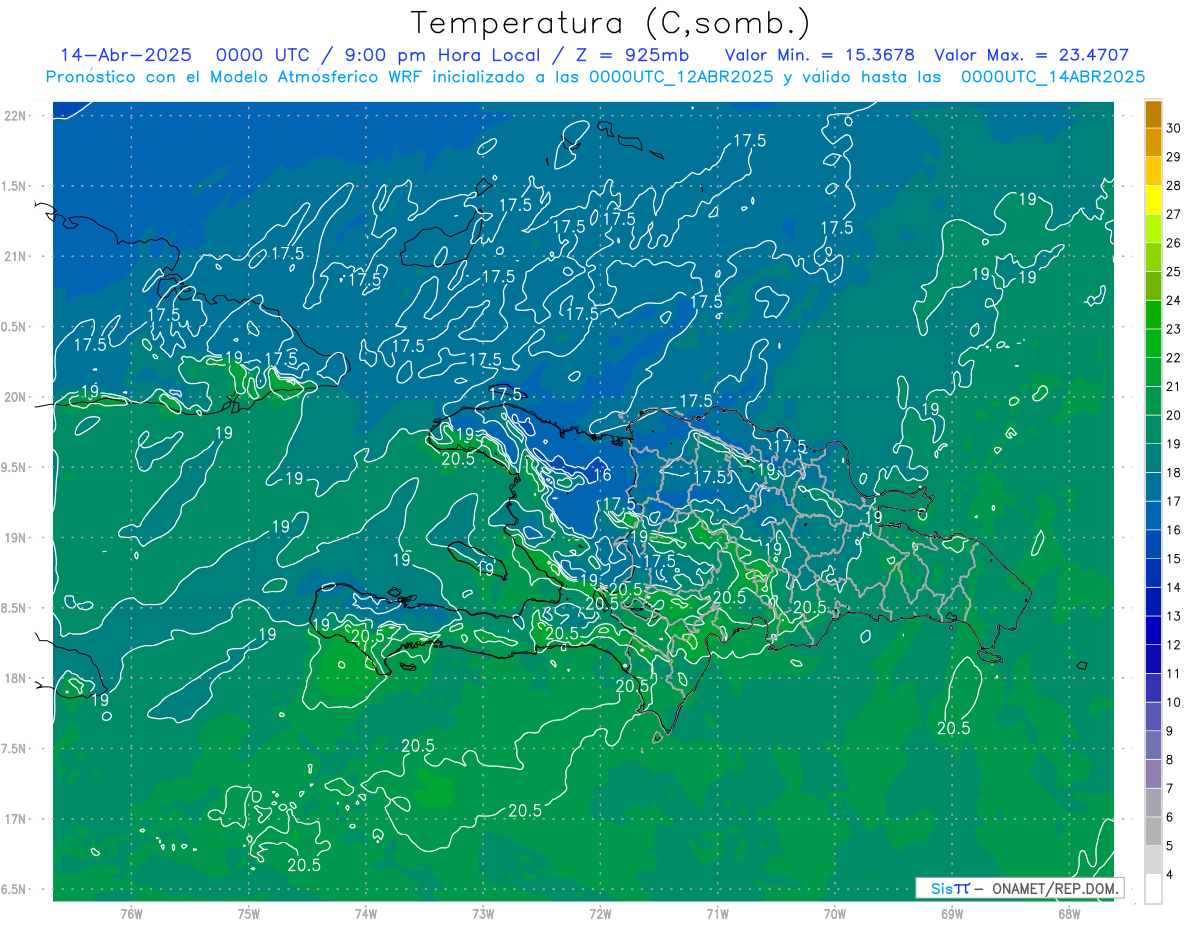
Task: Click legend value '26' on color scale
Action: [x=1174, y=243]
